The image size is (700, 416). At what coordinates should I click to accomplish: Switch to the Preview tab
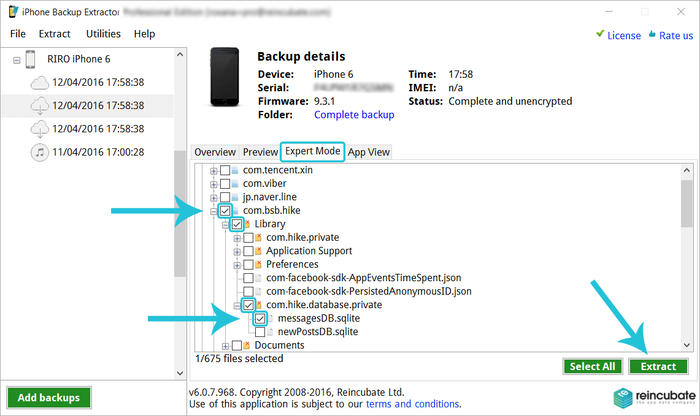(x=260, y=152)
